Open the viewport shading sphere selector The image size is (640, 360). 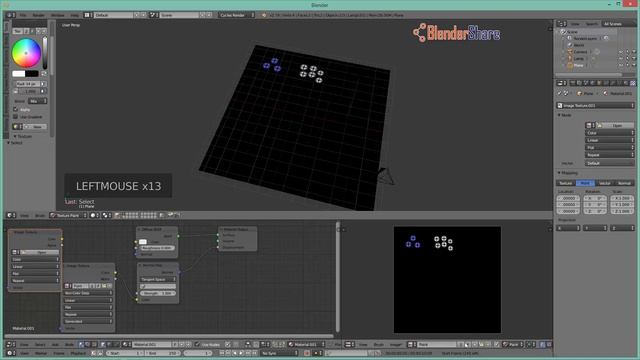95,215
